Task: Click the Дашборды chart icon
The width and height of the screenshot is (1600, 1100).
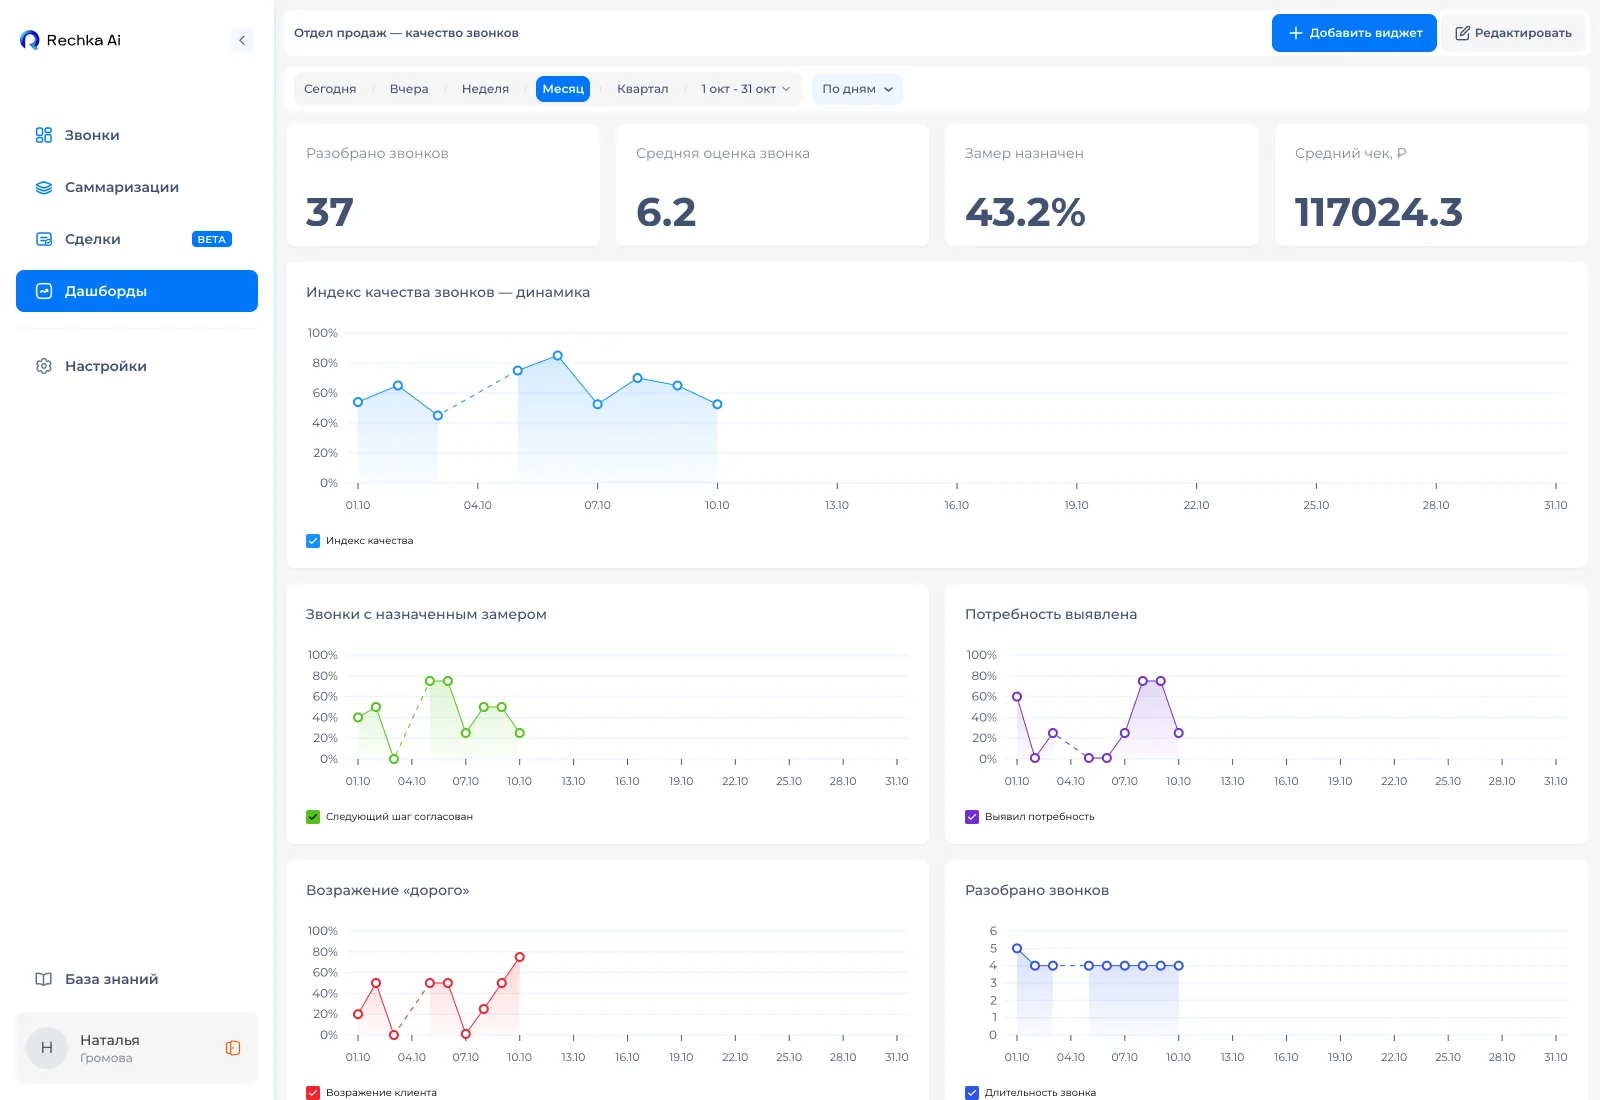Action: 44,291
